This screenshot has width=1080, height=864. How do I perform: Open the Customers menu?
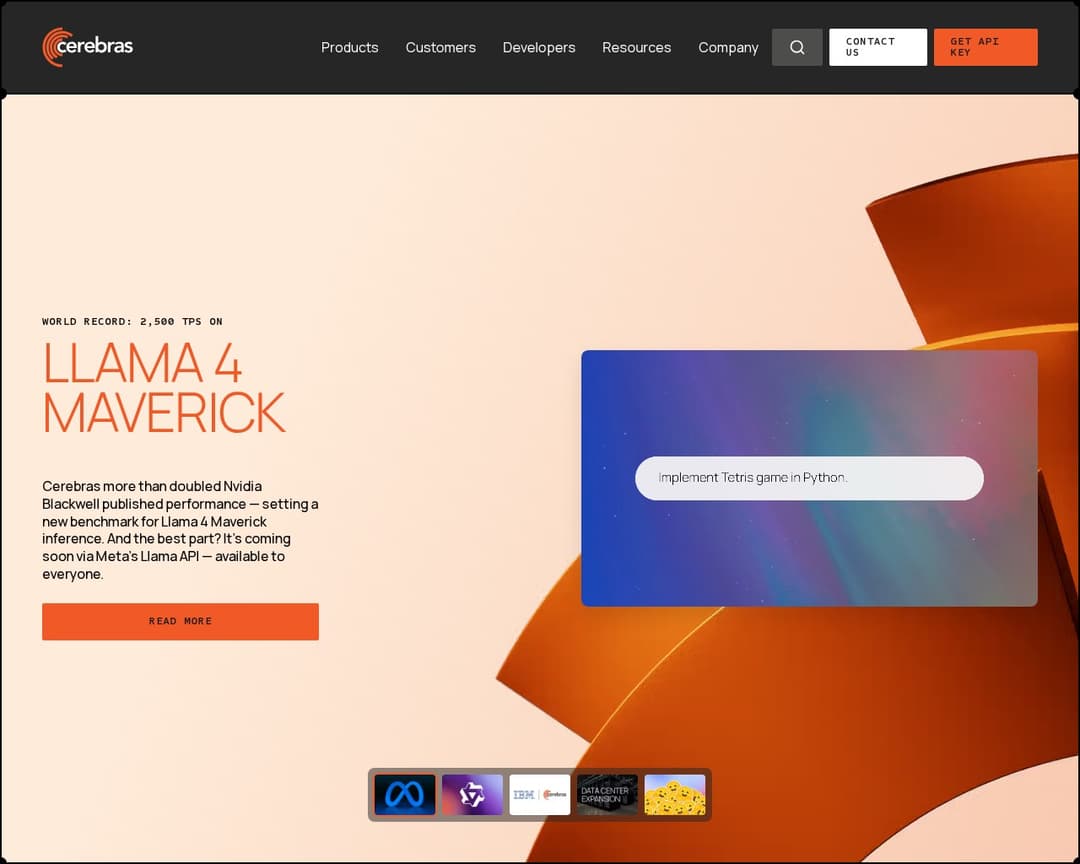click(x=440, y=48)
